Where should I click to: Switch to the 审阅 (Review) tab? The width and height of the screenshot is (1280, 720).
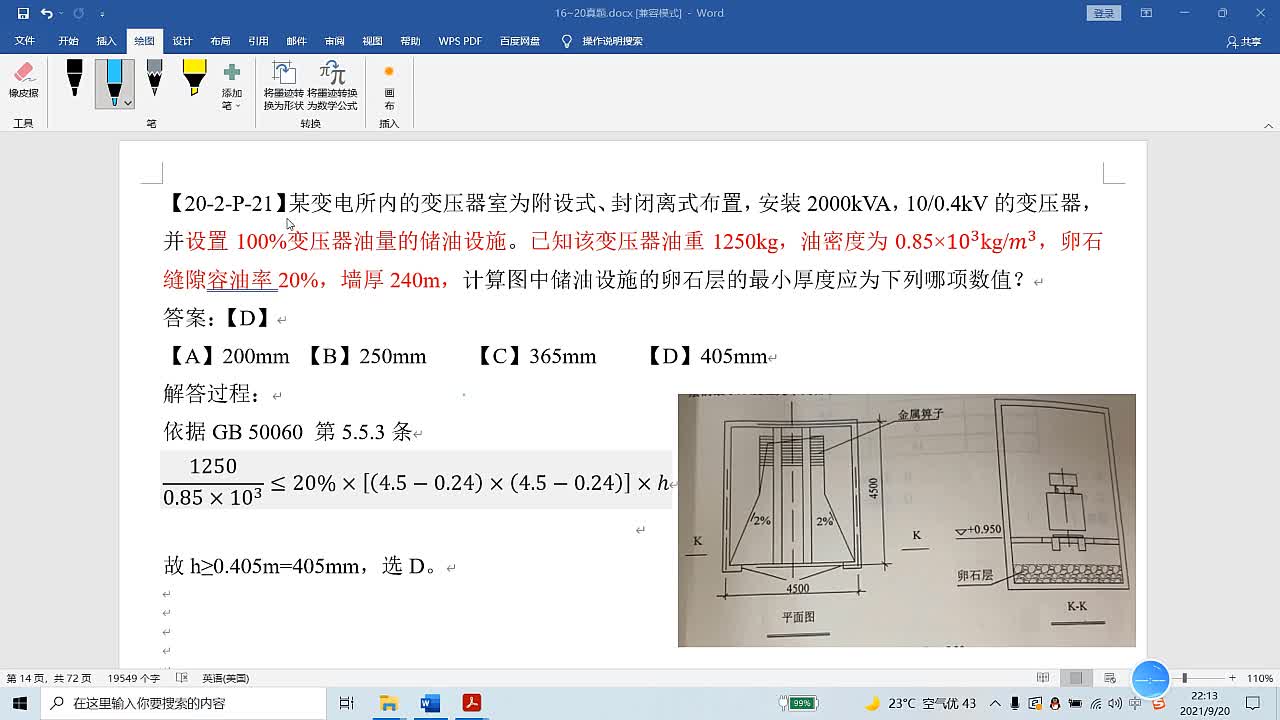tap(334, 41)
